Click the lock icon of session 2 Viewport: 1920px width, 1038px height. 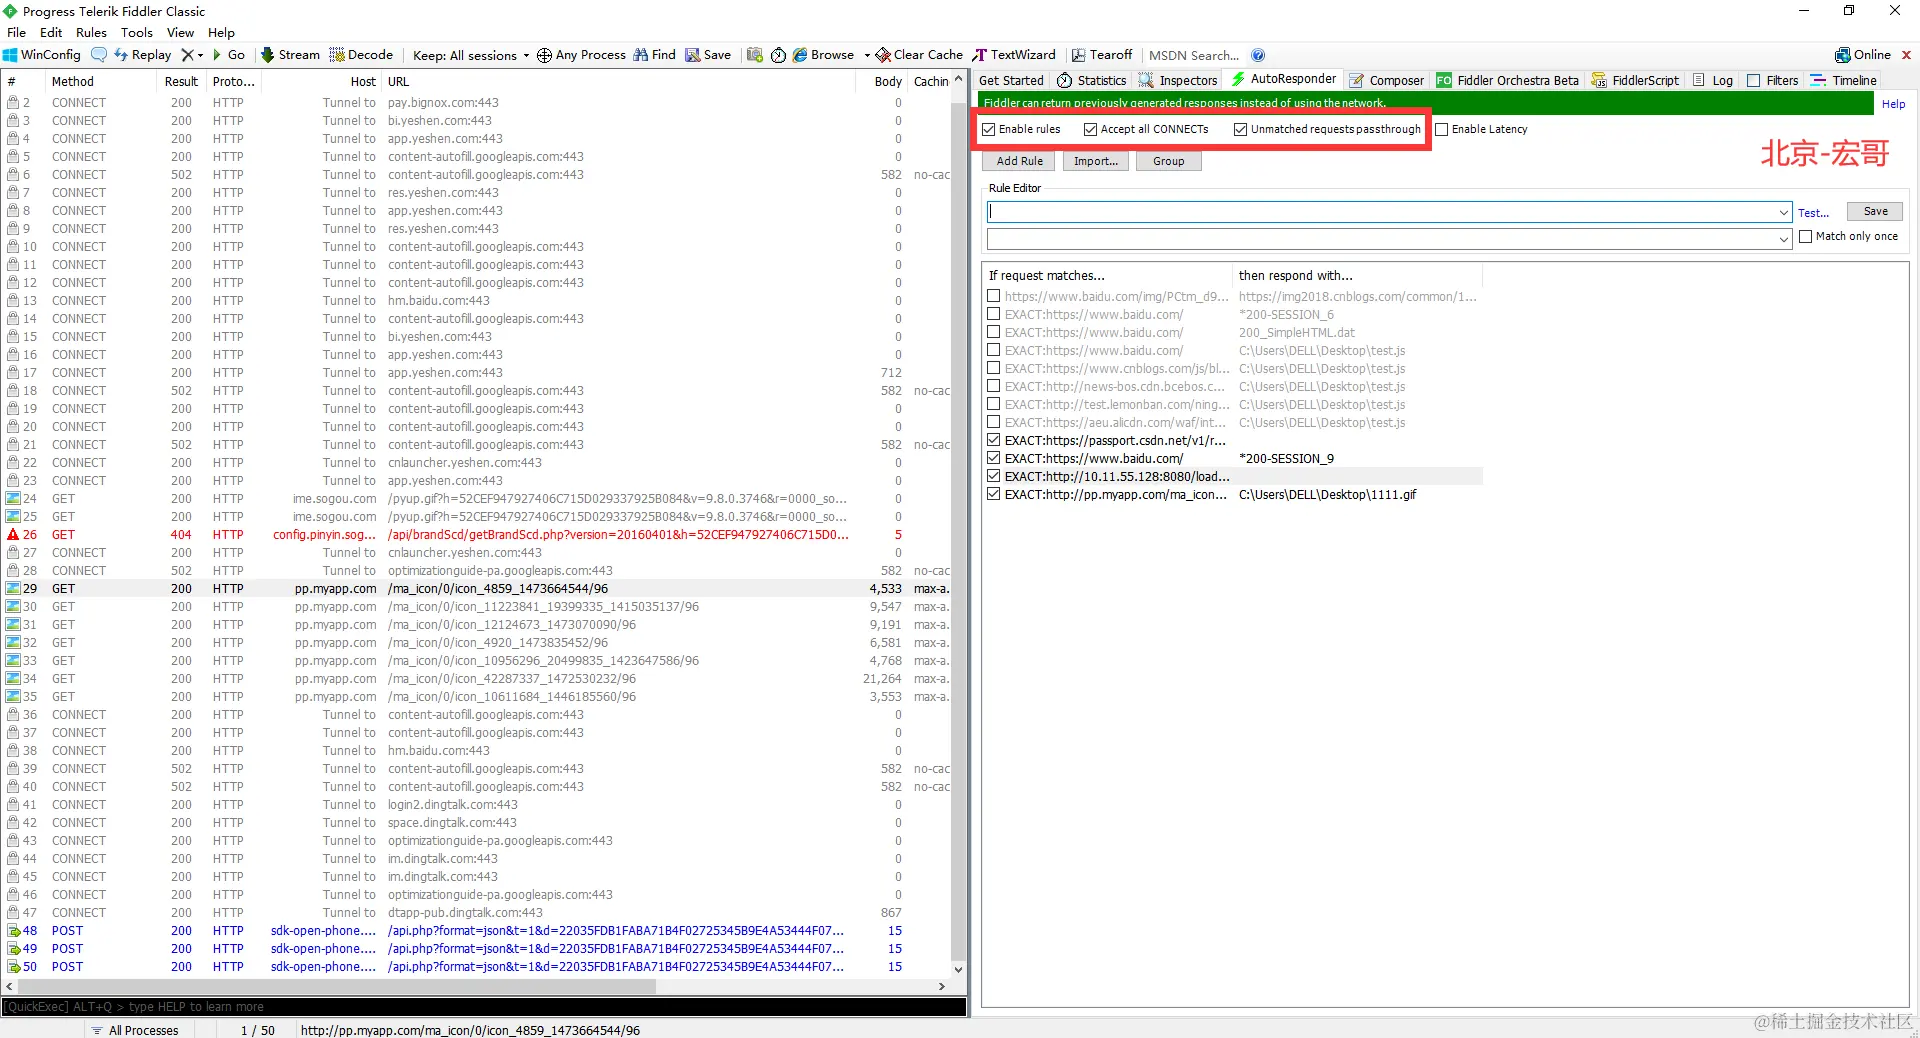tap(13, 103)
